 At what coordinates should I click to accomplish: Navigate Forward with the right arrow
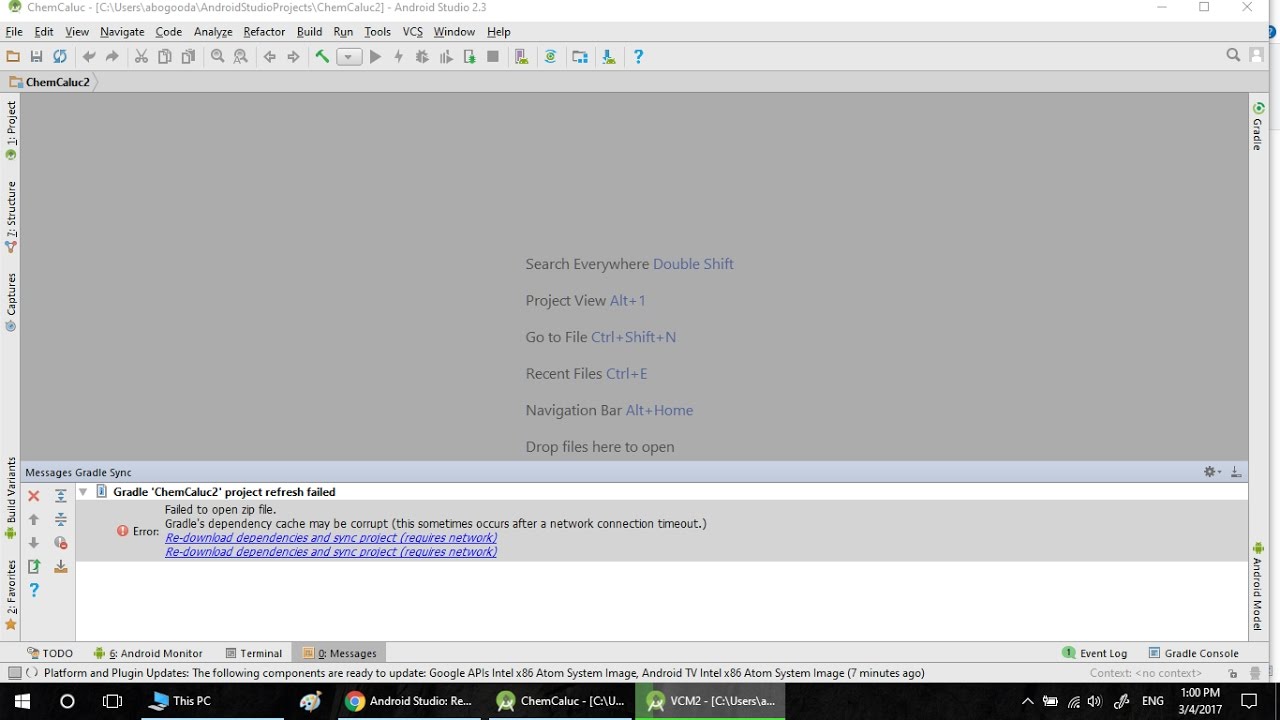[x=293, y=57]
